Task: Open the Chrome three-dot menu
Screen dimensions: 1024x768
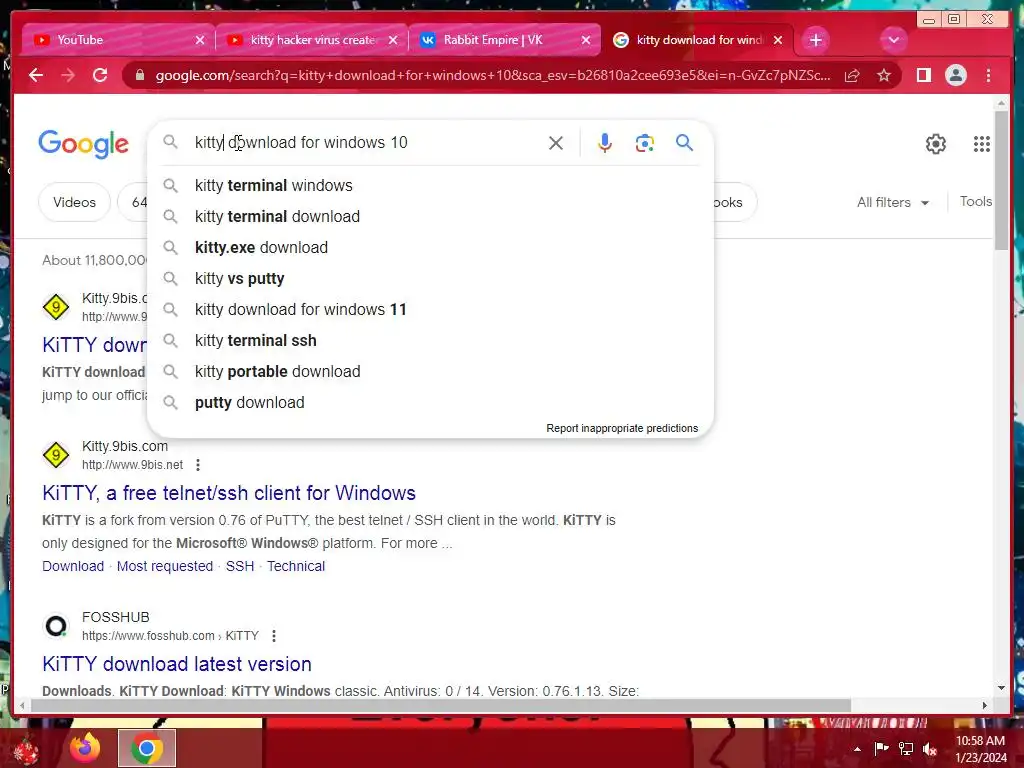Action: click(x=988, y=76)
